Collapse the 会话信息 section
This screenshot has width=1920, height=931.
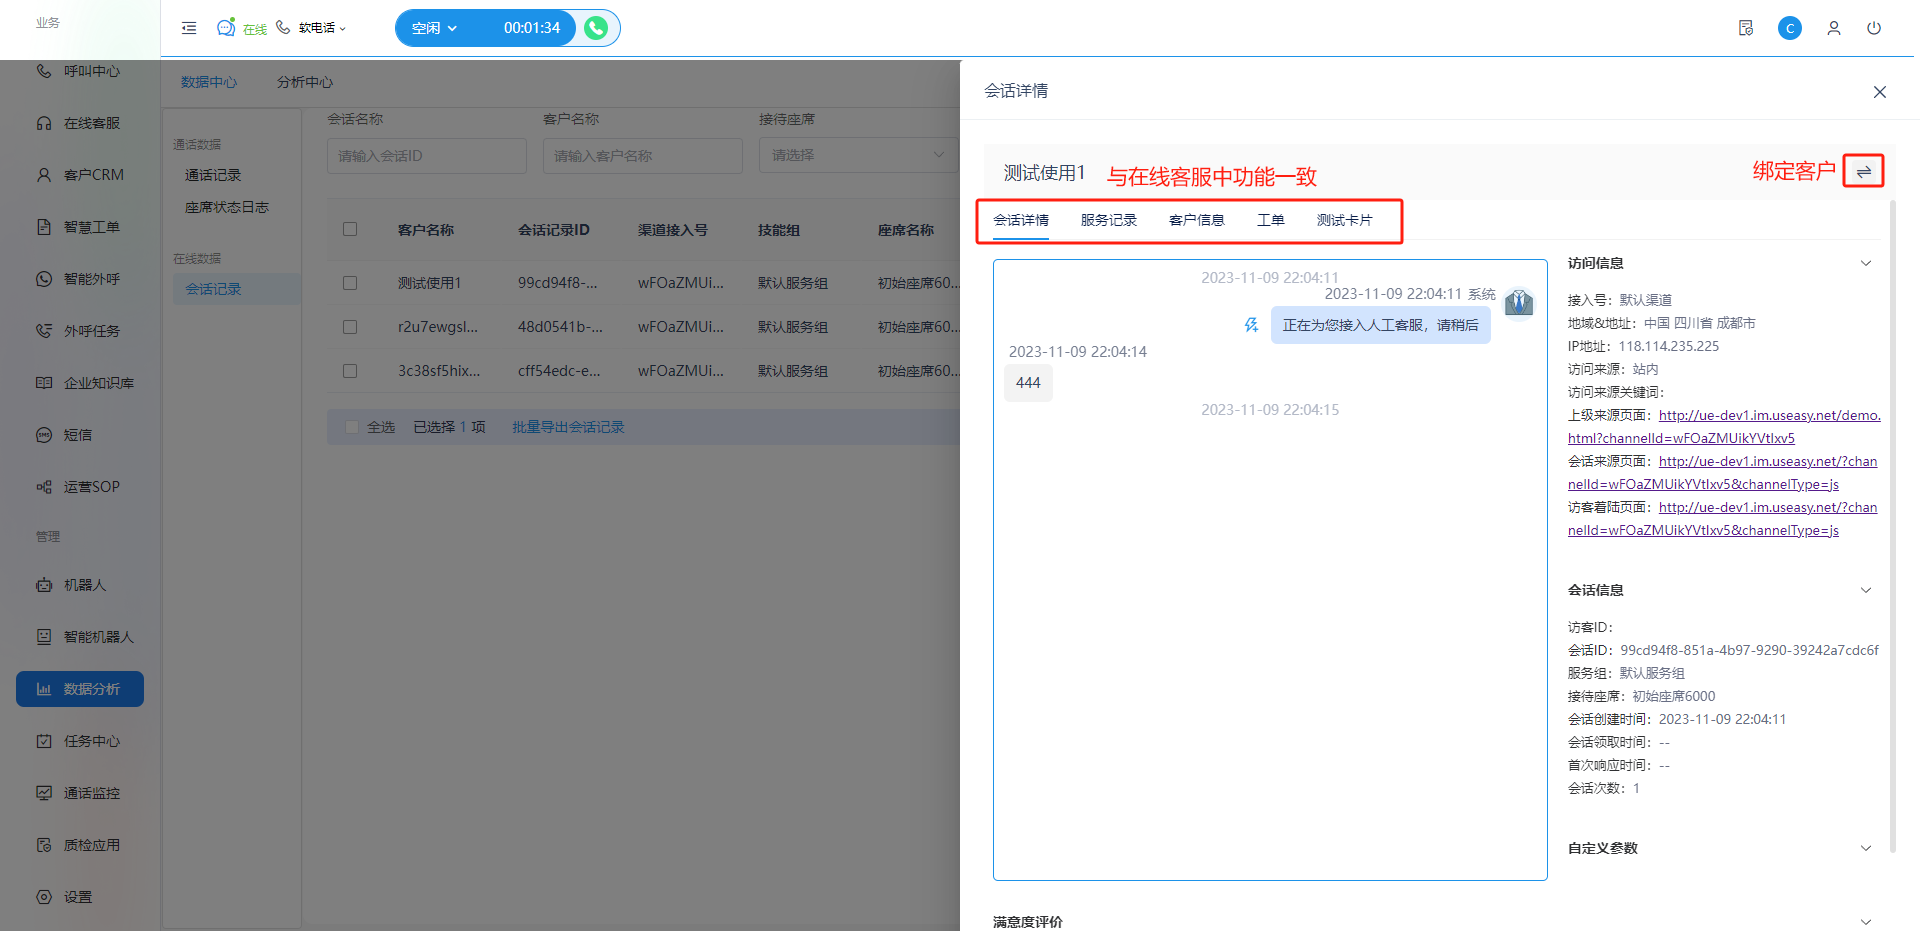coord(1866,590)
